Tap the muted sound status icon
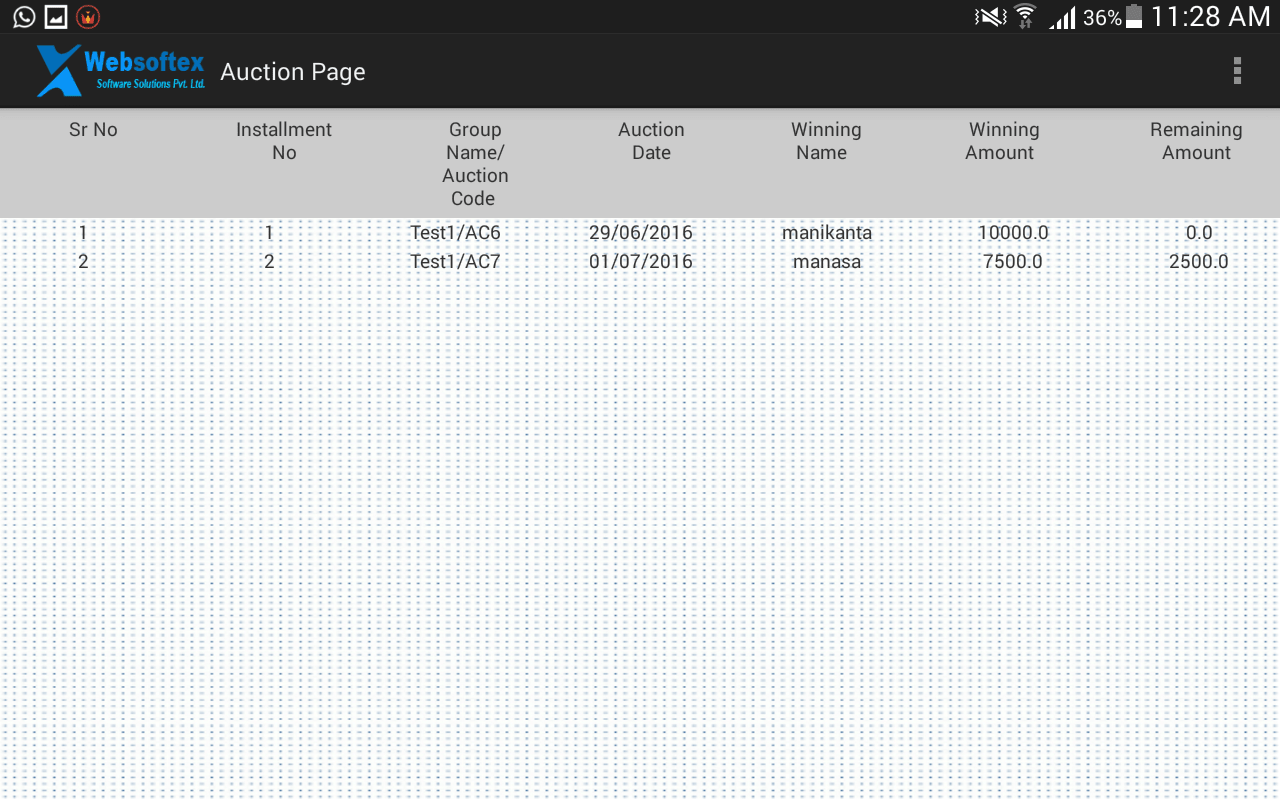Screen dimensions: 1280x800 pyautogui.click(x=990, y=17)
